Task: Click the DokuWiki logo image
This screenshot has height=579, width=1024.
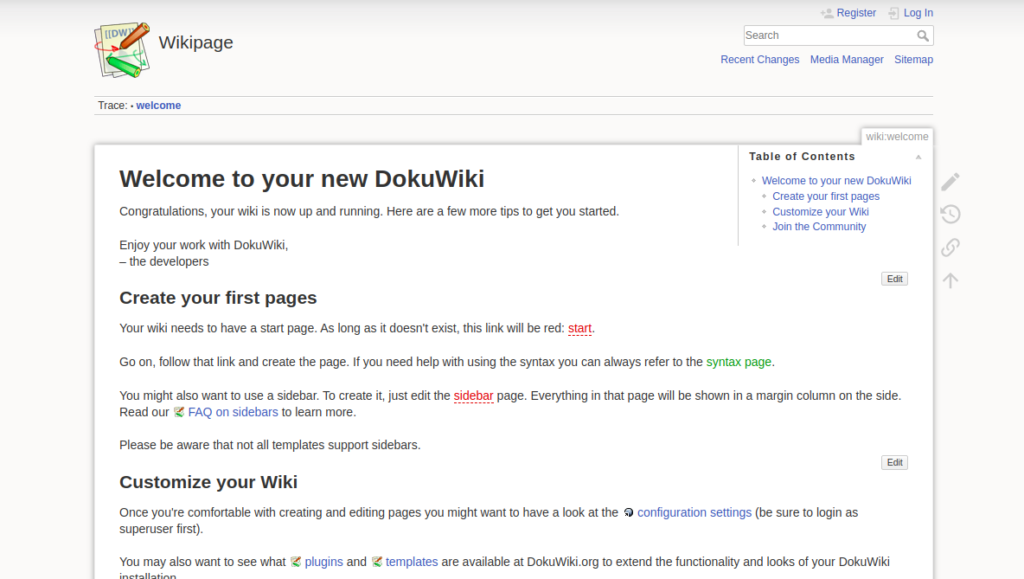Action: tap(122, 50)
